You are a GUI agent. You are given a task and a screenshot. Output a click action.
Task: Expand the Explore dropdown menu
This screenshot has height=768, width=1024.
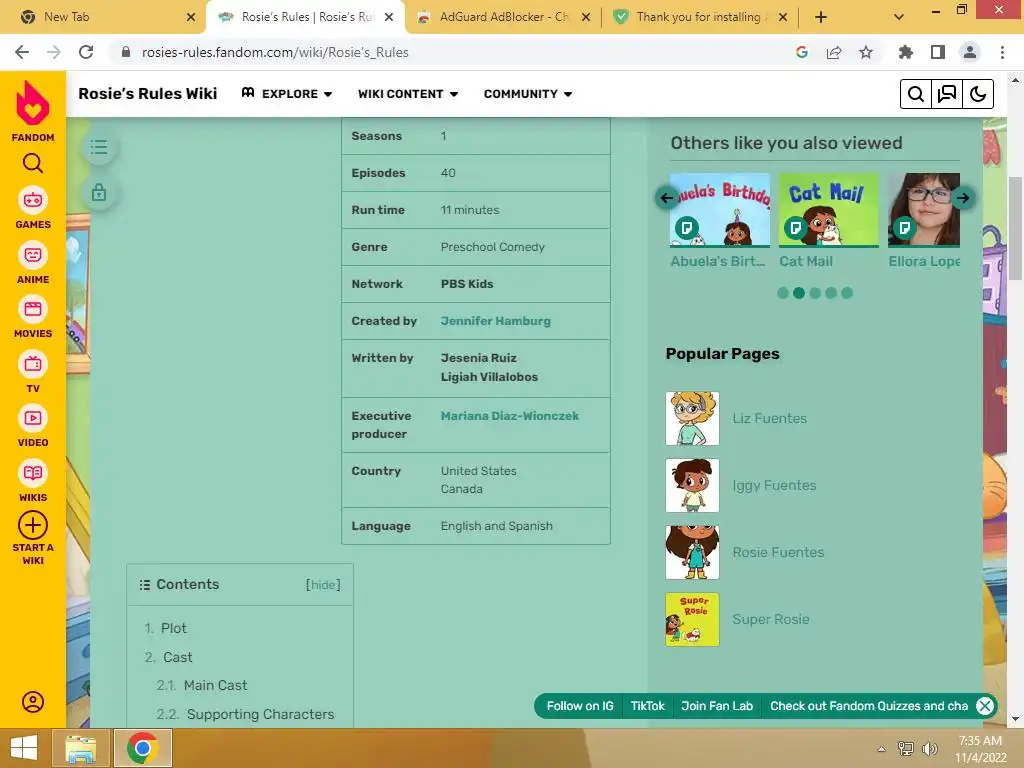coord(287,94)
